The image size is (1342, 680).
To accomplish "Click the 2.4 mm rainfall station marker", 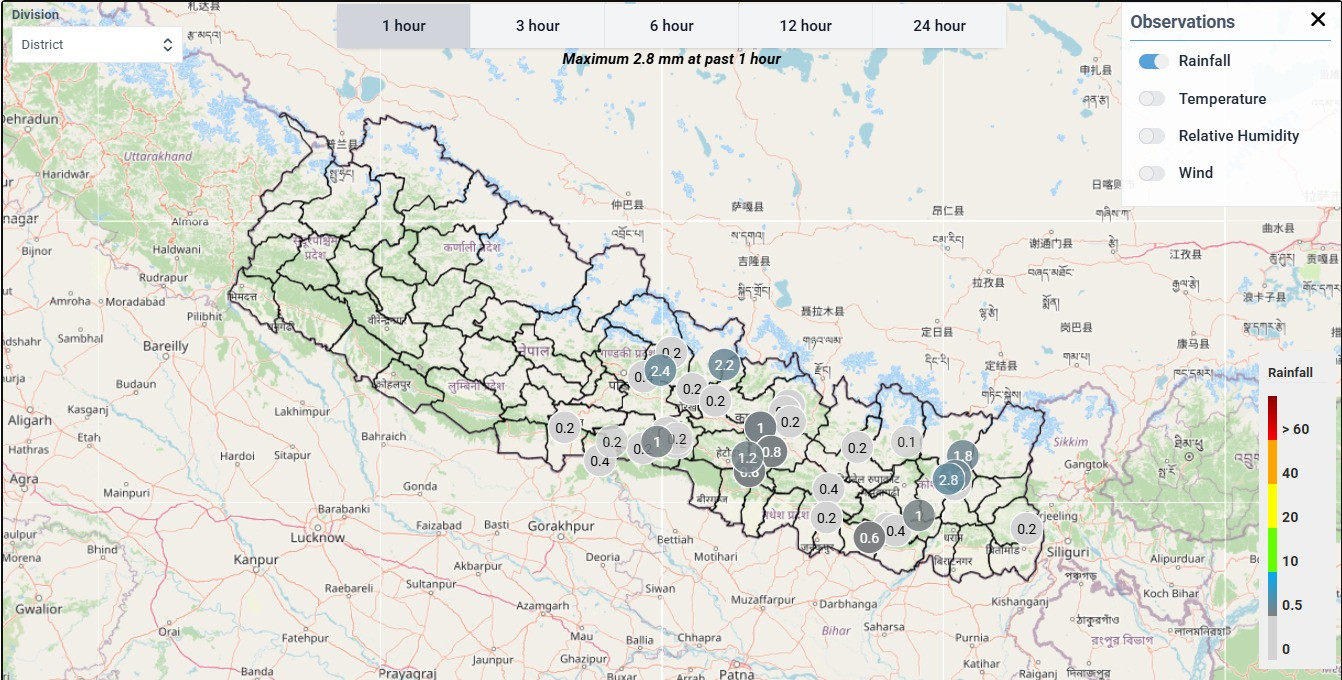I will 659,371.
